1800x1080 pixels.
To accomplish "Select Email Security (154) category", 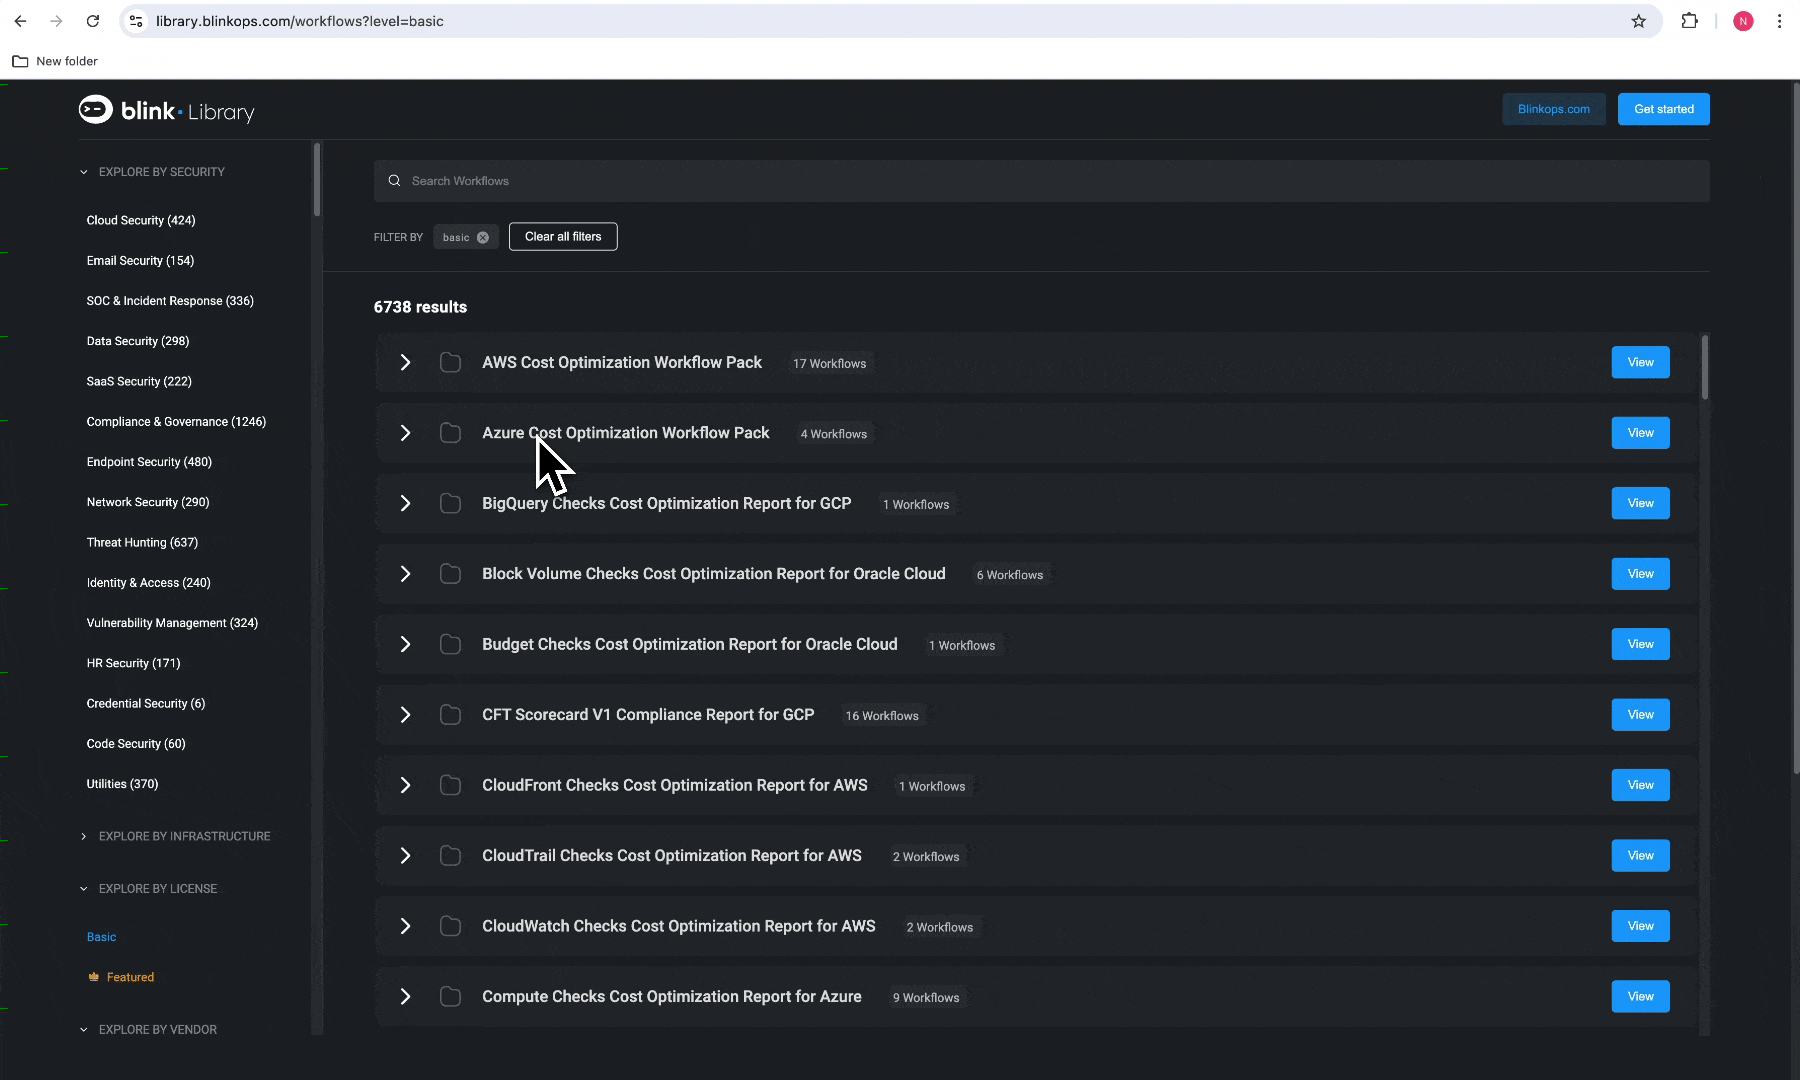I will click(140, 261).
